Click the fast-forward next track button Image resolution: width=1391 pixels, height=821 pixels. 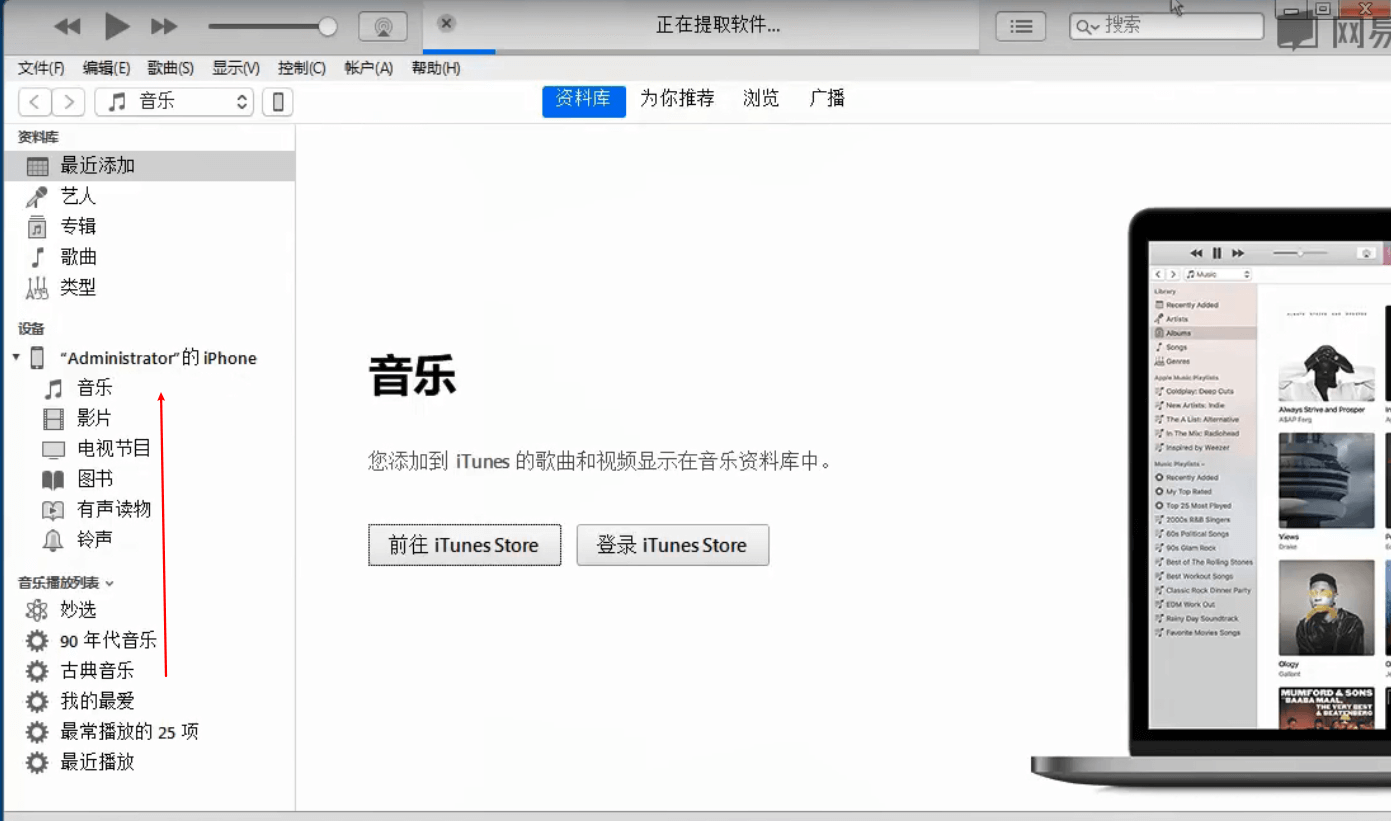click(x=164, y=27)
